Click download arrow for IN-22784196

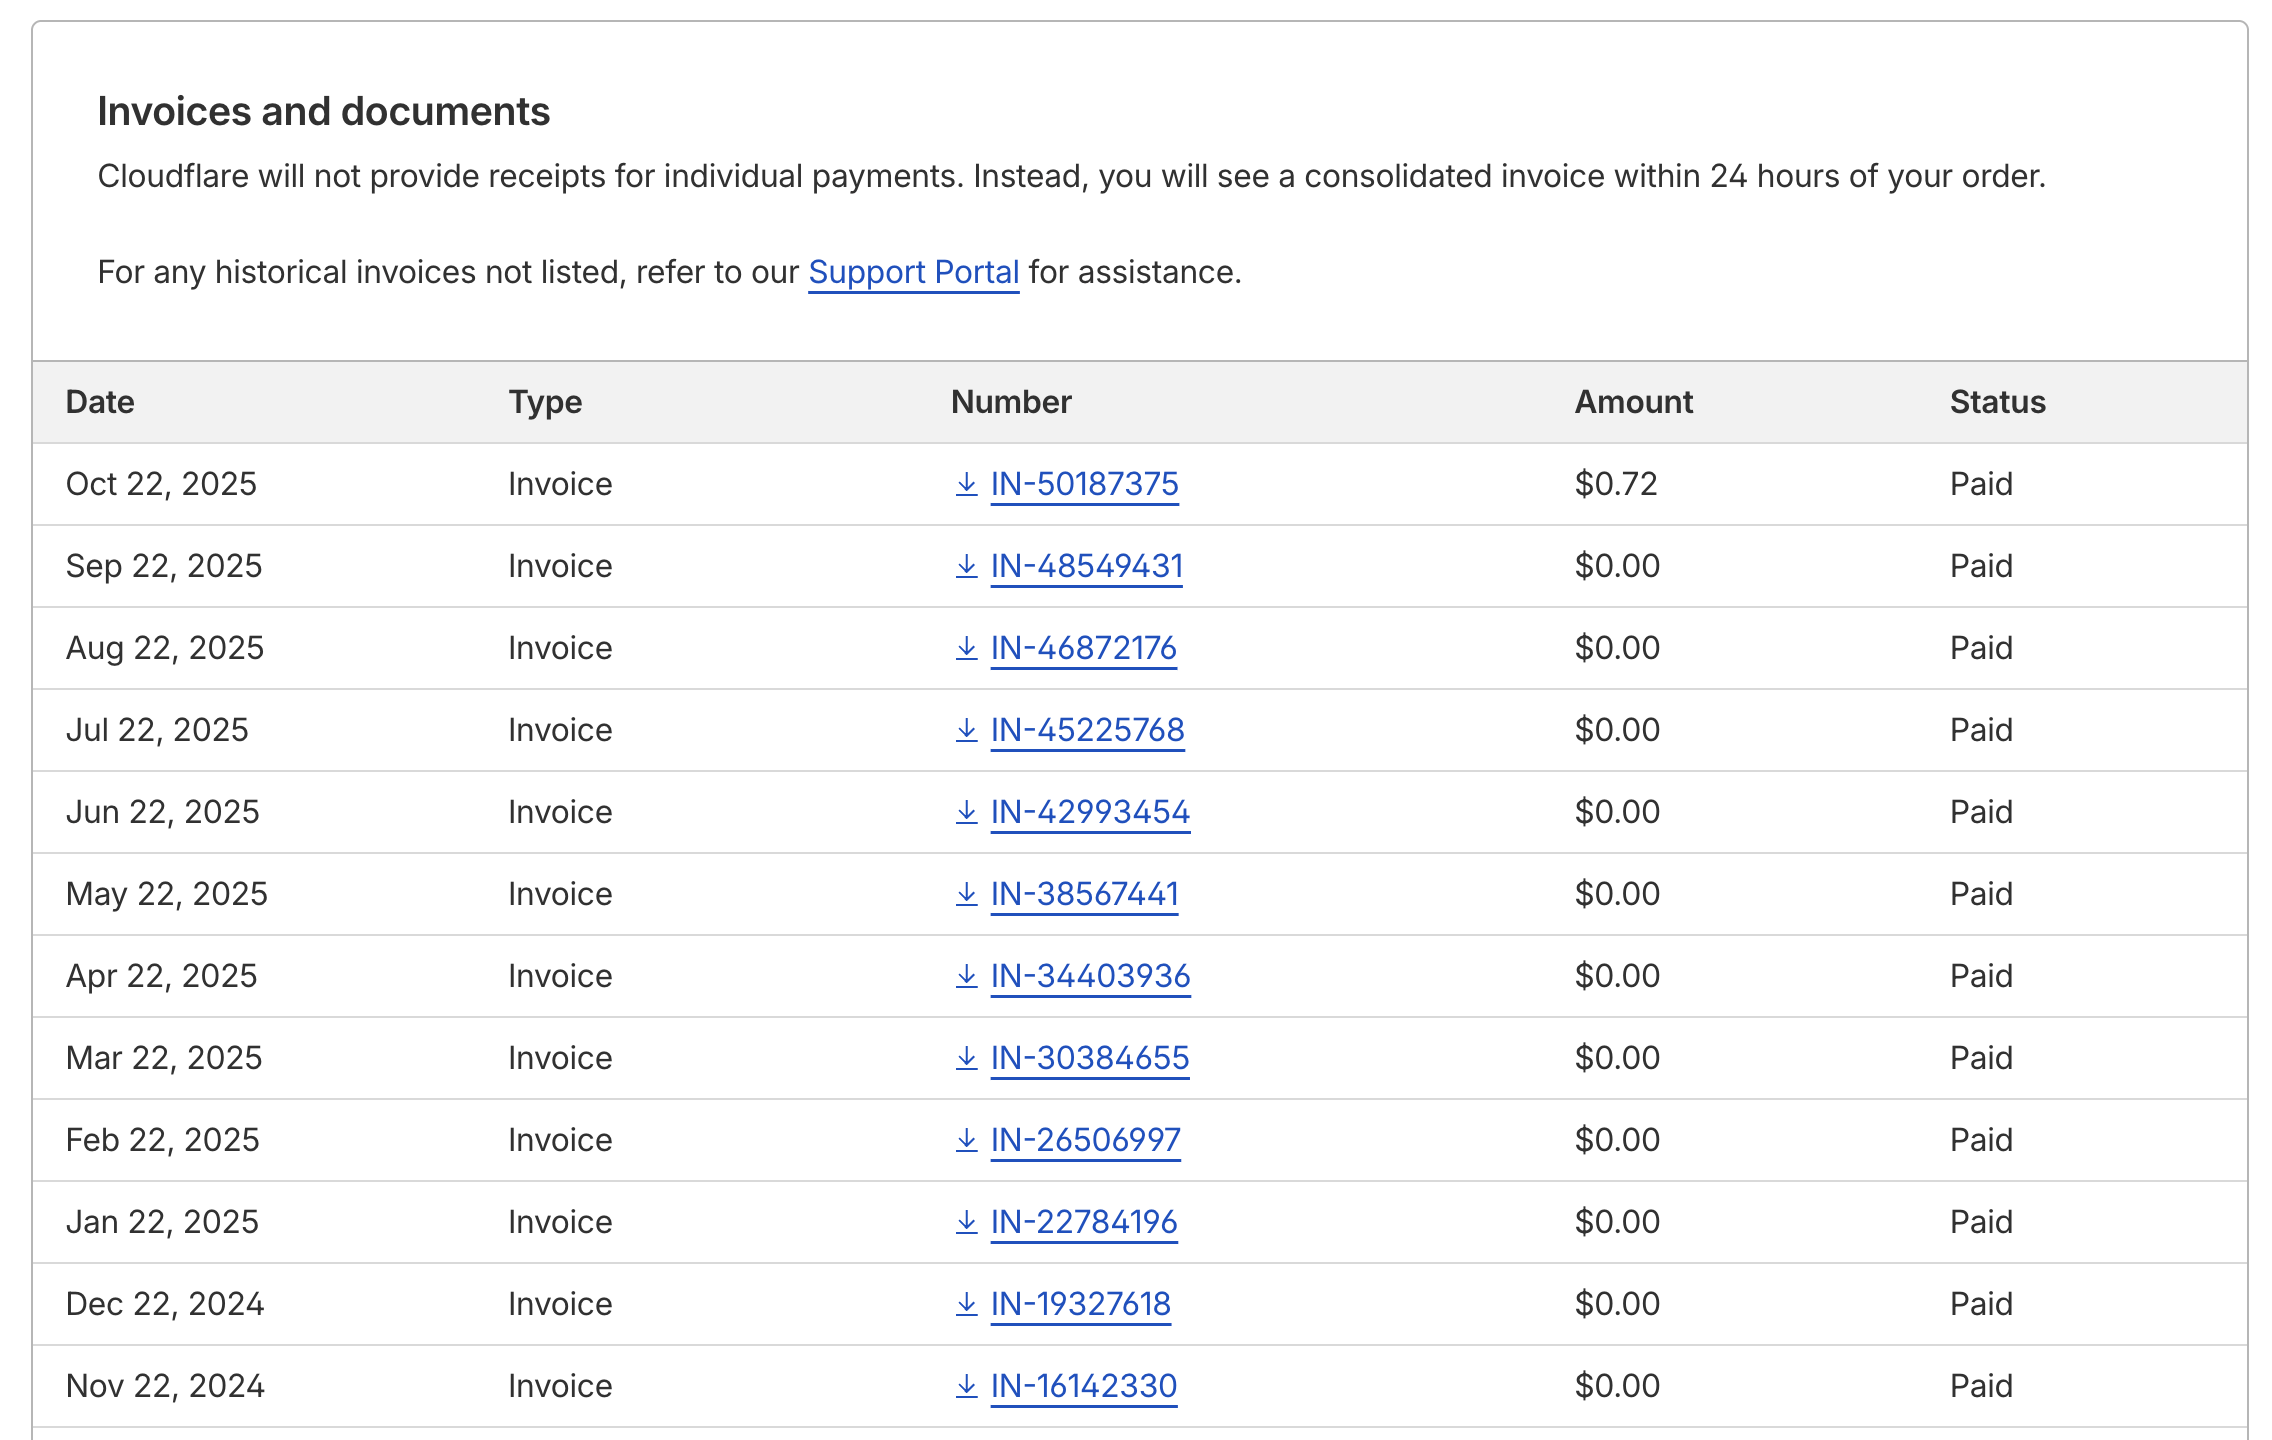tap(966, 1223)
